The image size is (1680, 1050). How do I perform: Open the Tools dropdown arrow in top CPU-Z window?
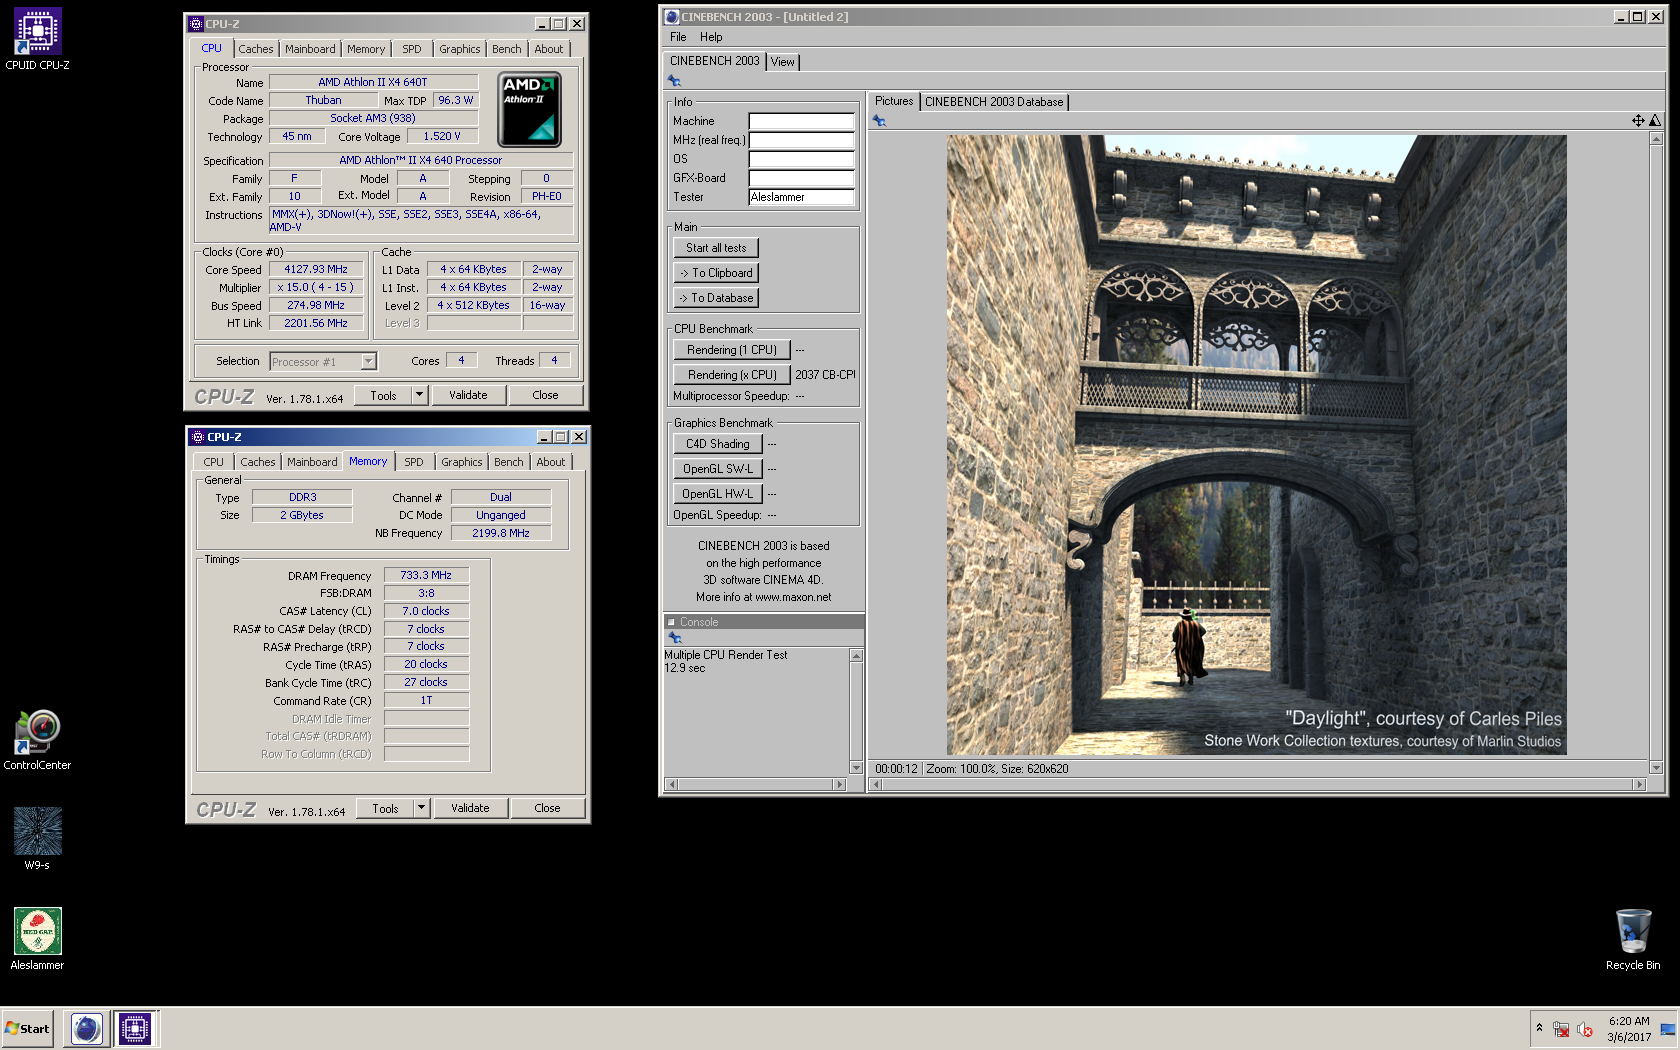(x=420, y=395)
